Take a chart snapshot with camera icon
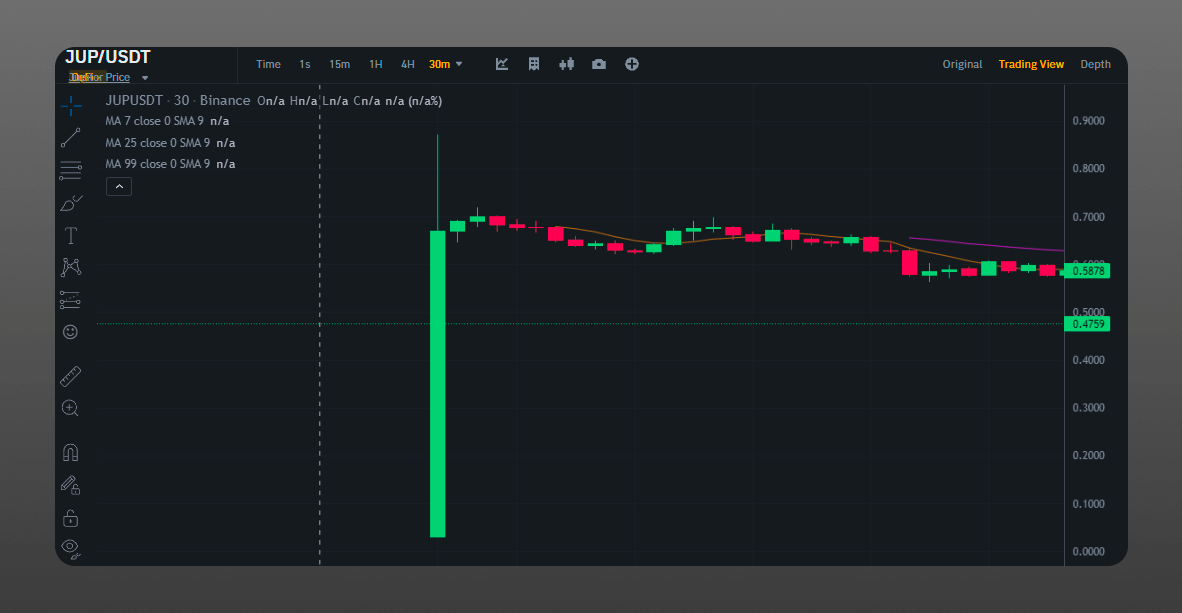Screen dimensions: 1182x613 click(x=599, y=64)
